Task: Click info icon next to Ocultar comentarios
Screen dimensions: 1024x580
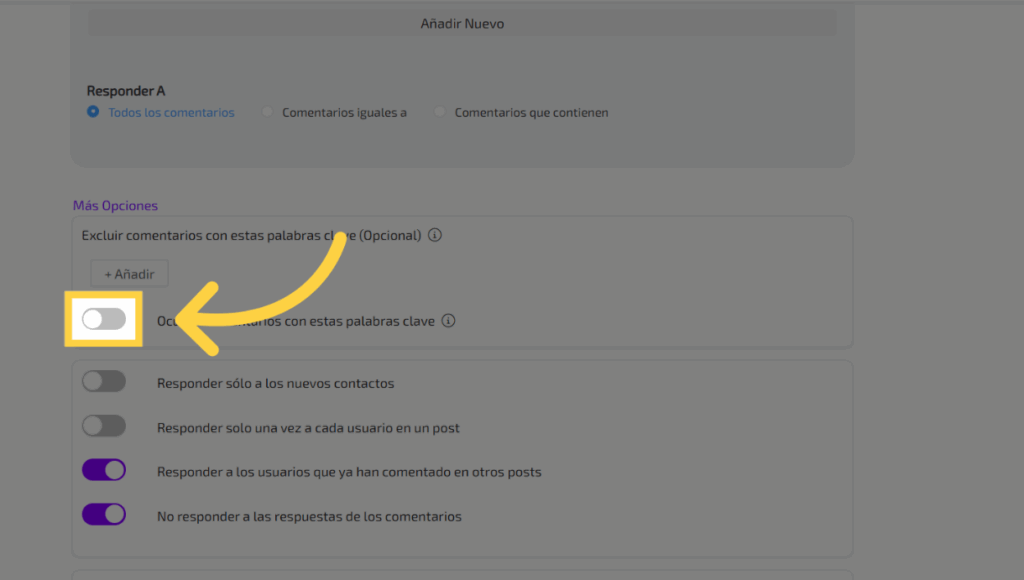Action: pos(448,322)
